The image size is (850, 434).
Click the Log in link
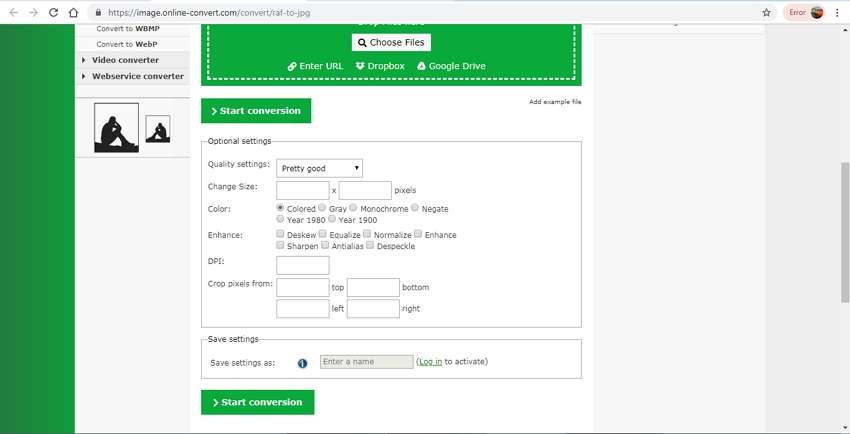coord(430,362)
